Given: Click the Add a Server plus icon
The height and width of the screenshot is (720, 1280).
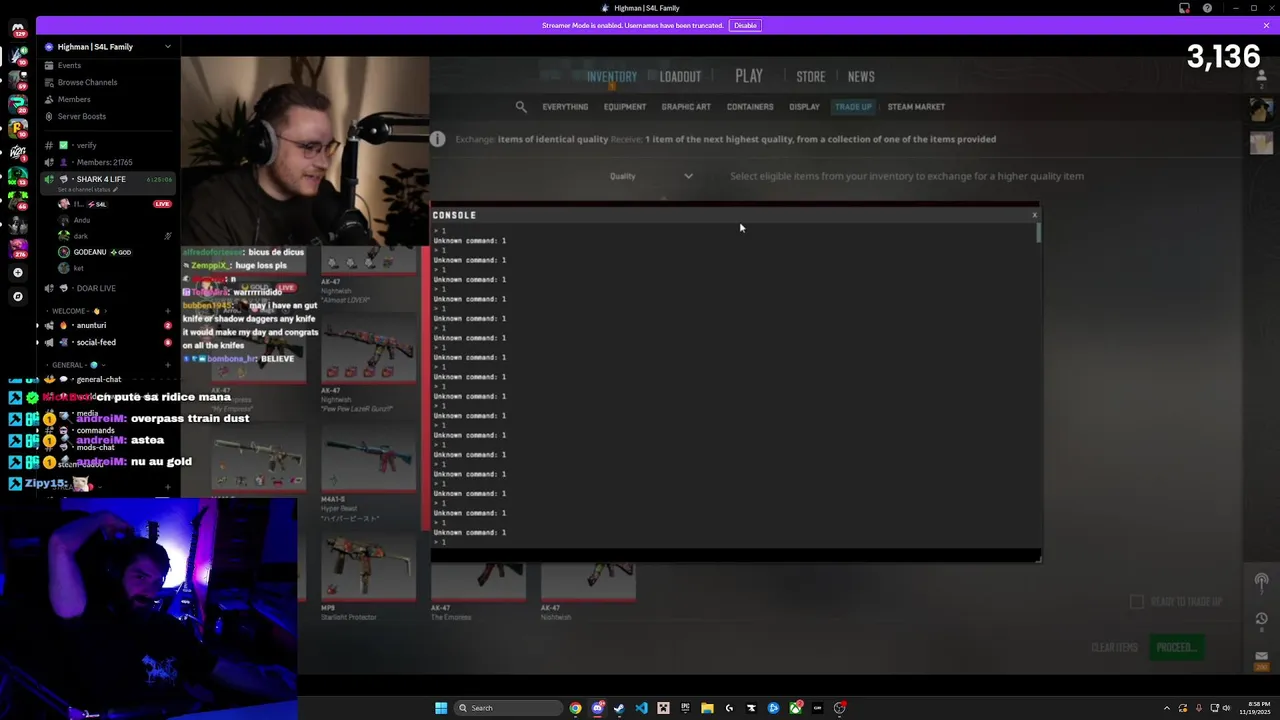Looking at the screenshot, I should pyautogui.click(x=17, y=273).
